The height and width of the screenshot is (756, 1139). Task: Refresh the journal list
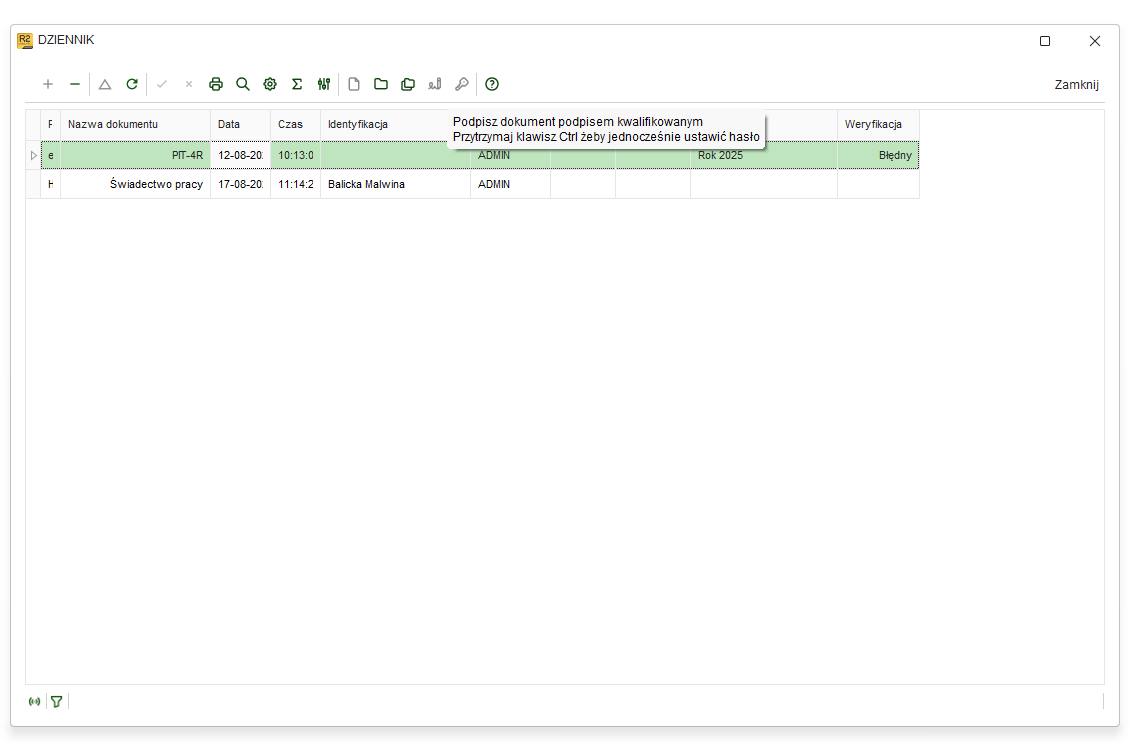point(131,84)
